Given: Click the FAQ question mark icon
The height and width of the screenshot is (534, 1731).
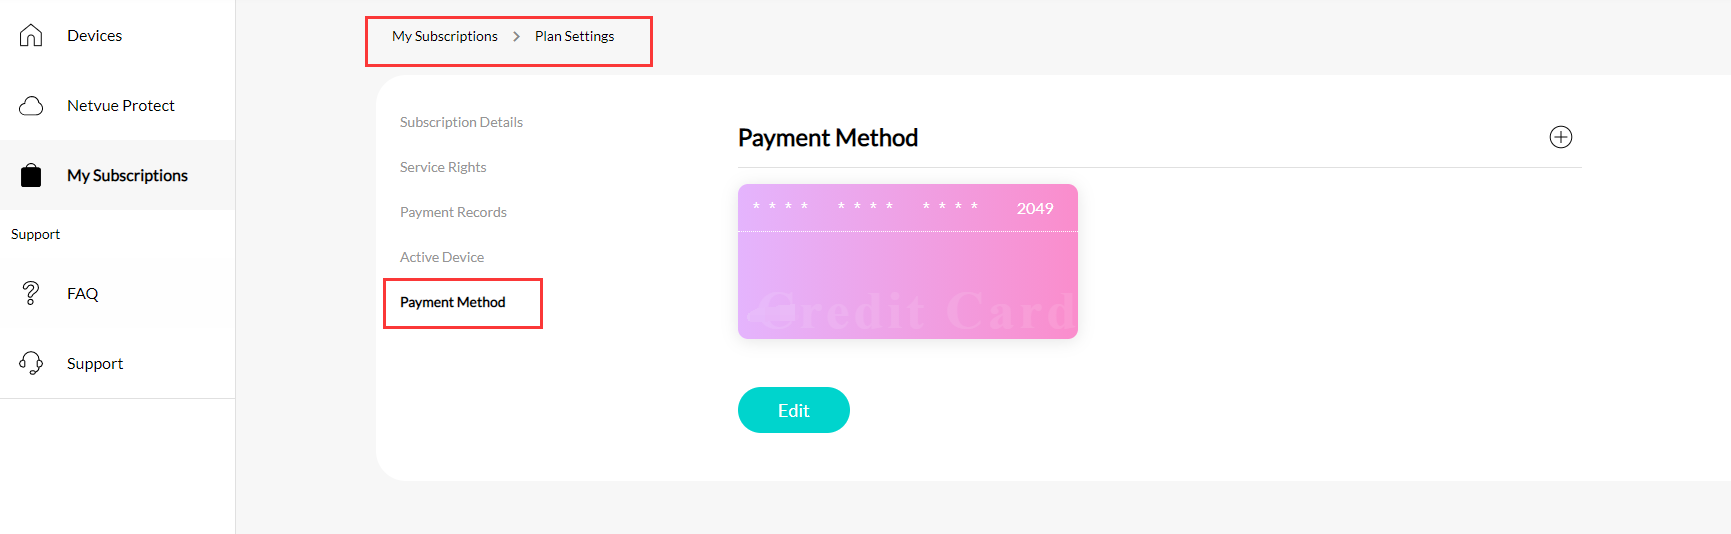Looking at the screenshot, I should [x=31, y=293].
